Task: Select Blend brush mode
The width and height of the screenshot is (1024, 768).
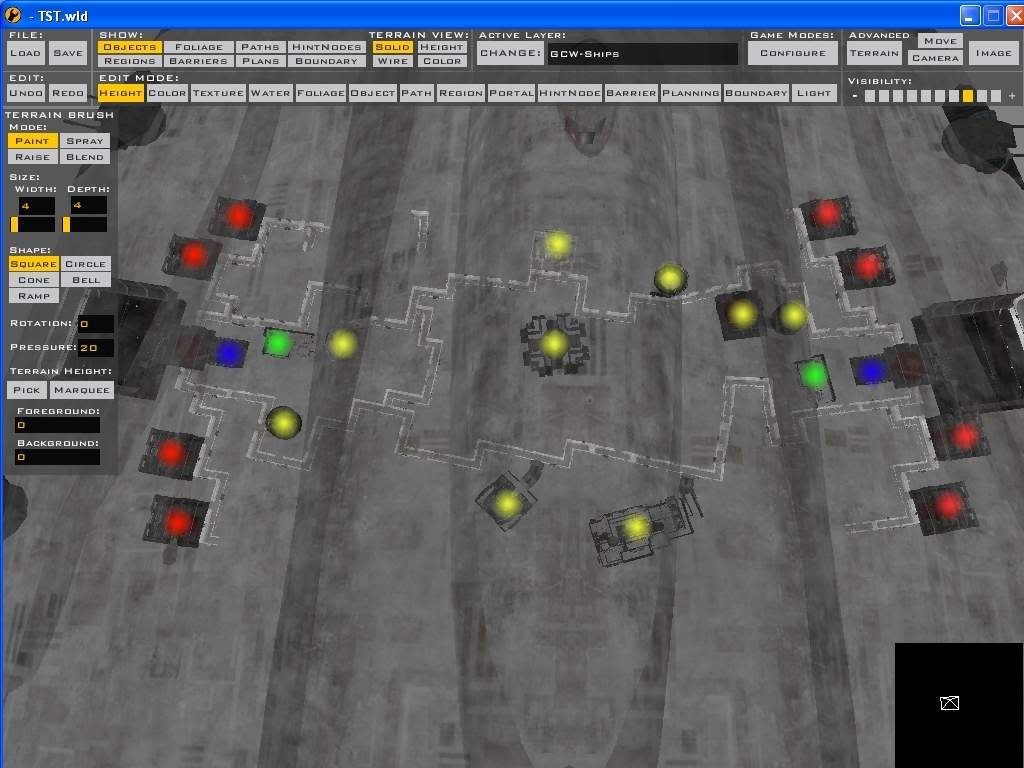Action: coord(85,157)
